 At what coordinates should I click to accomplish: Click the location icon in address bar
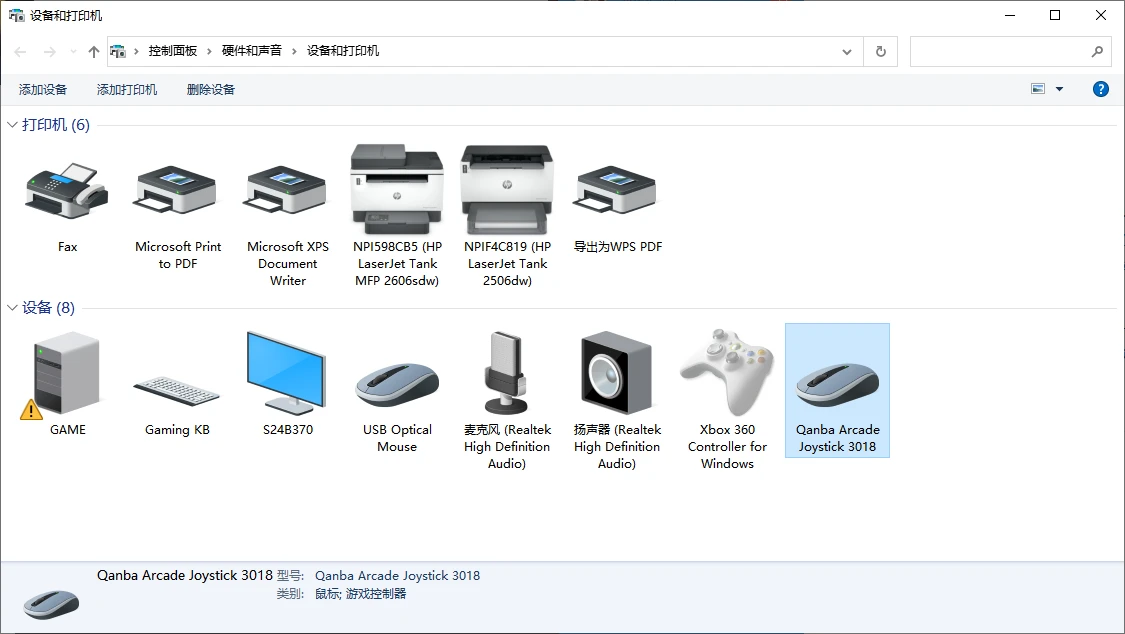click(118, 51)
